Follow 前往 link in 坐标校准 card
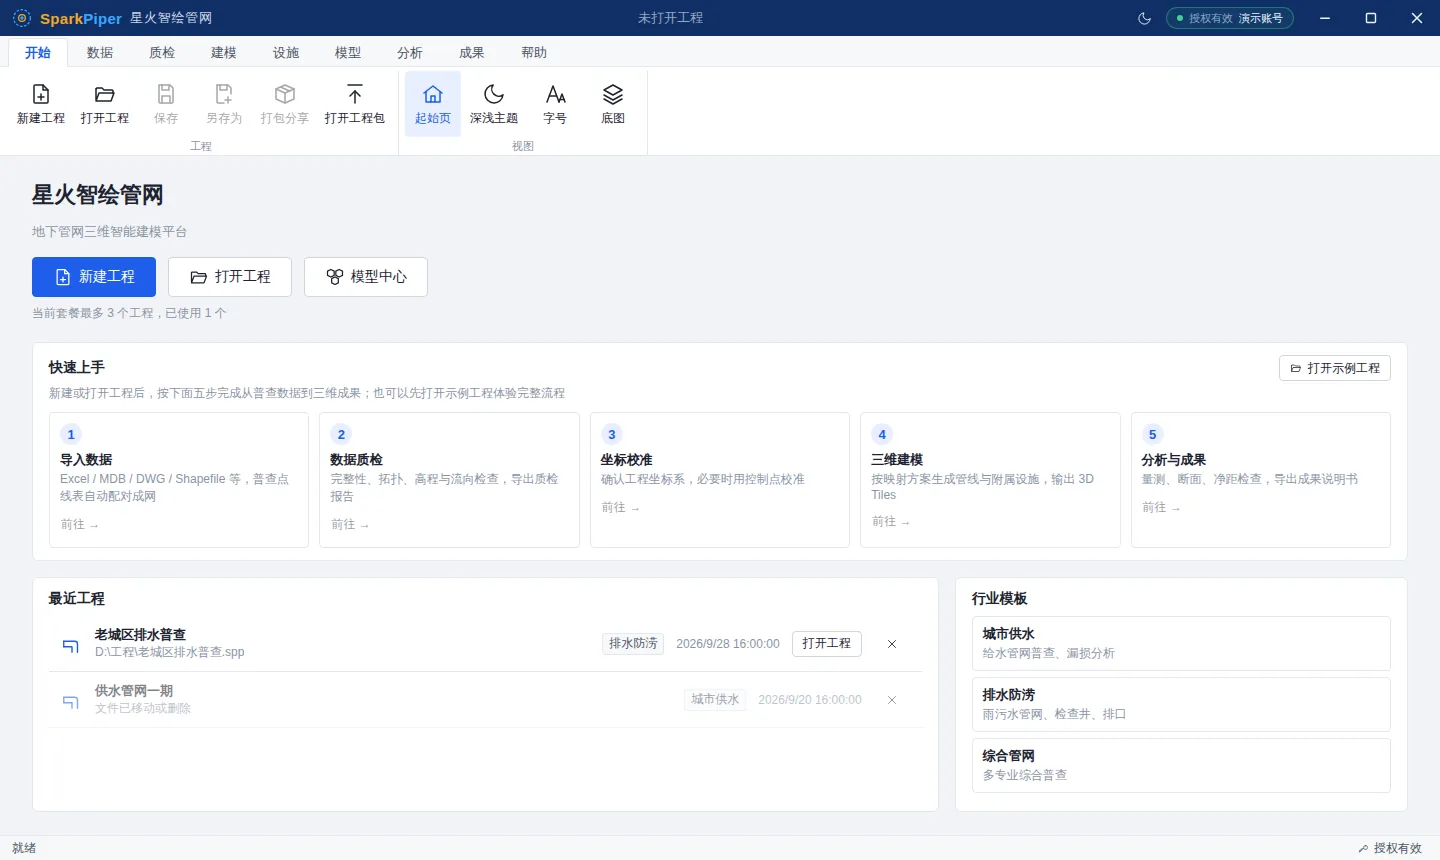Screen dimensions: 1440x860 (620, 508)
